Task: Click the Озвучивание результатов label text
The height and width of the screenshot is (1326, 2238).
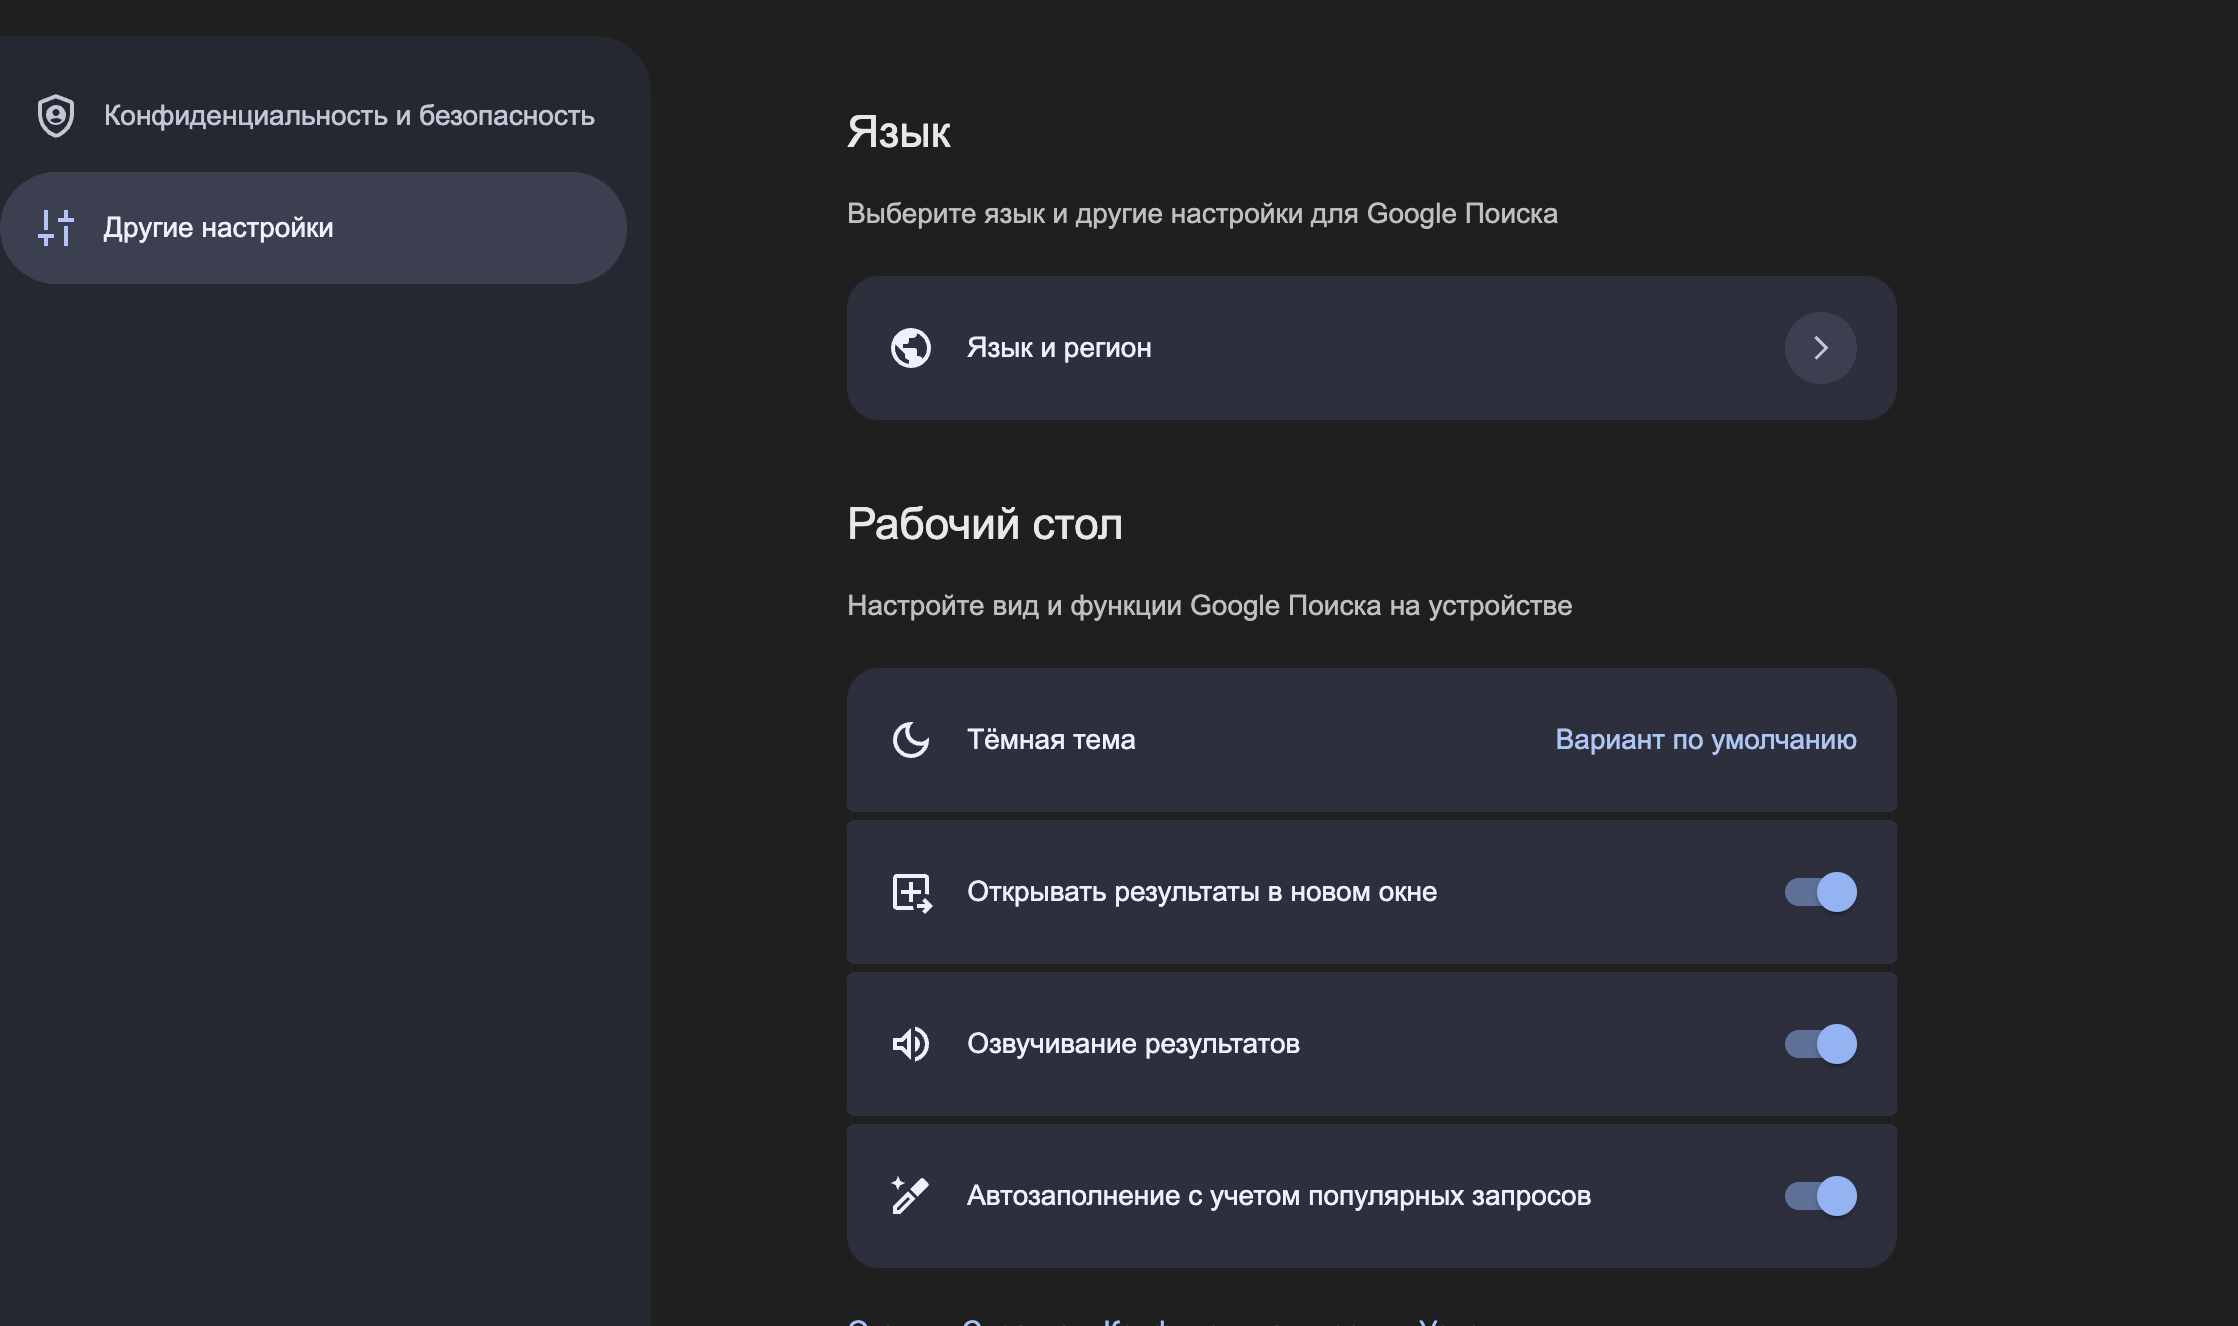Action: click(1133, 1044)
